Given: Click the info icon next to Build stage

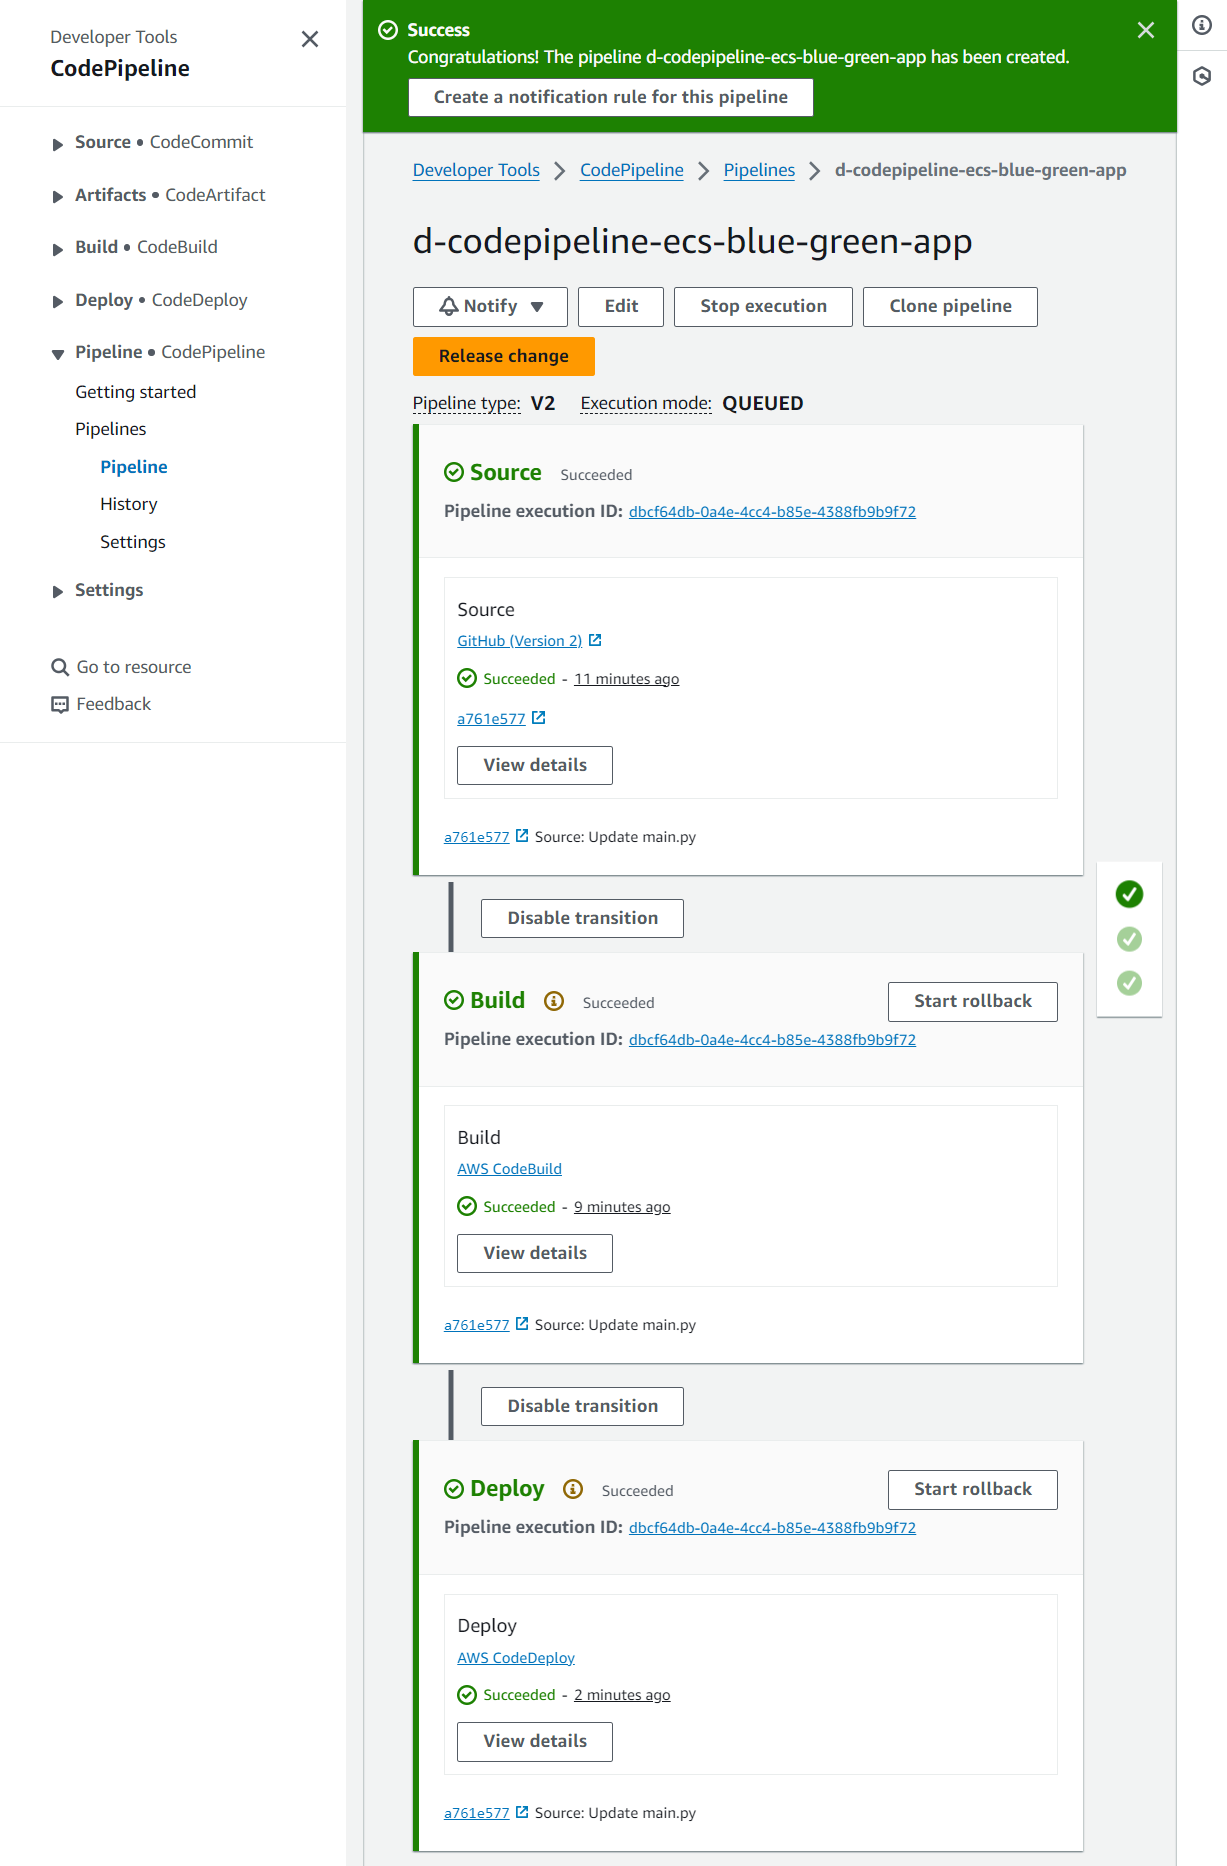Looking at the screenshot, I should click(554, 1001).
